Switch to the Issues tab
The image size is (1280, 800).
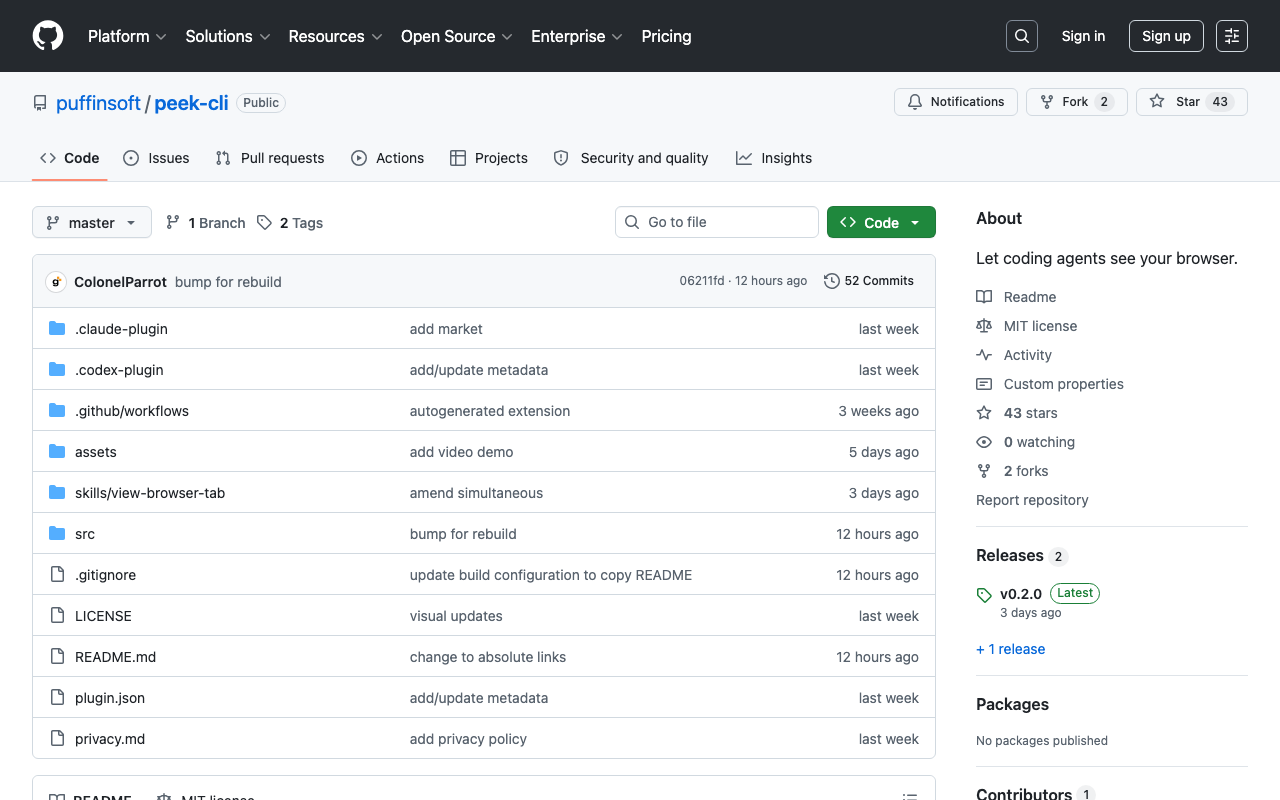click(x=156, y=158)
